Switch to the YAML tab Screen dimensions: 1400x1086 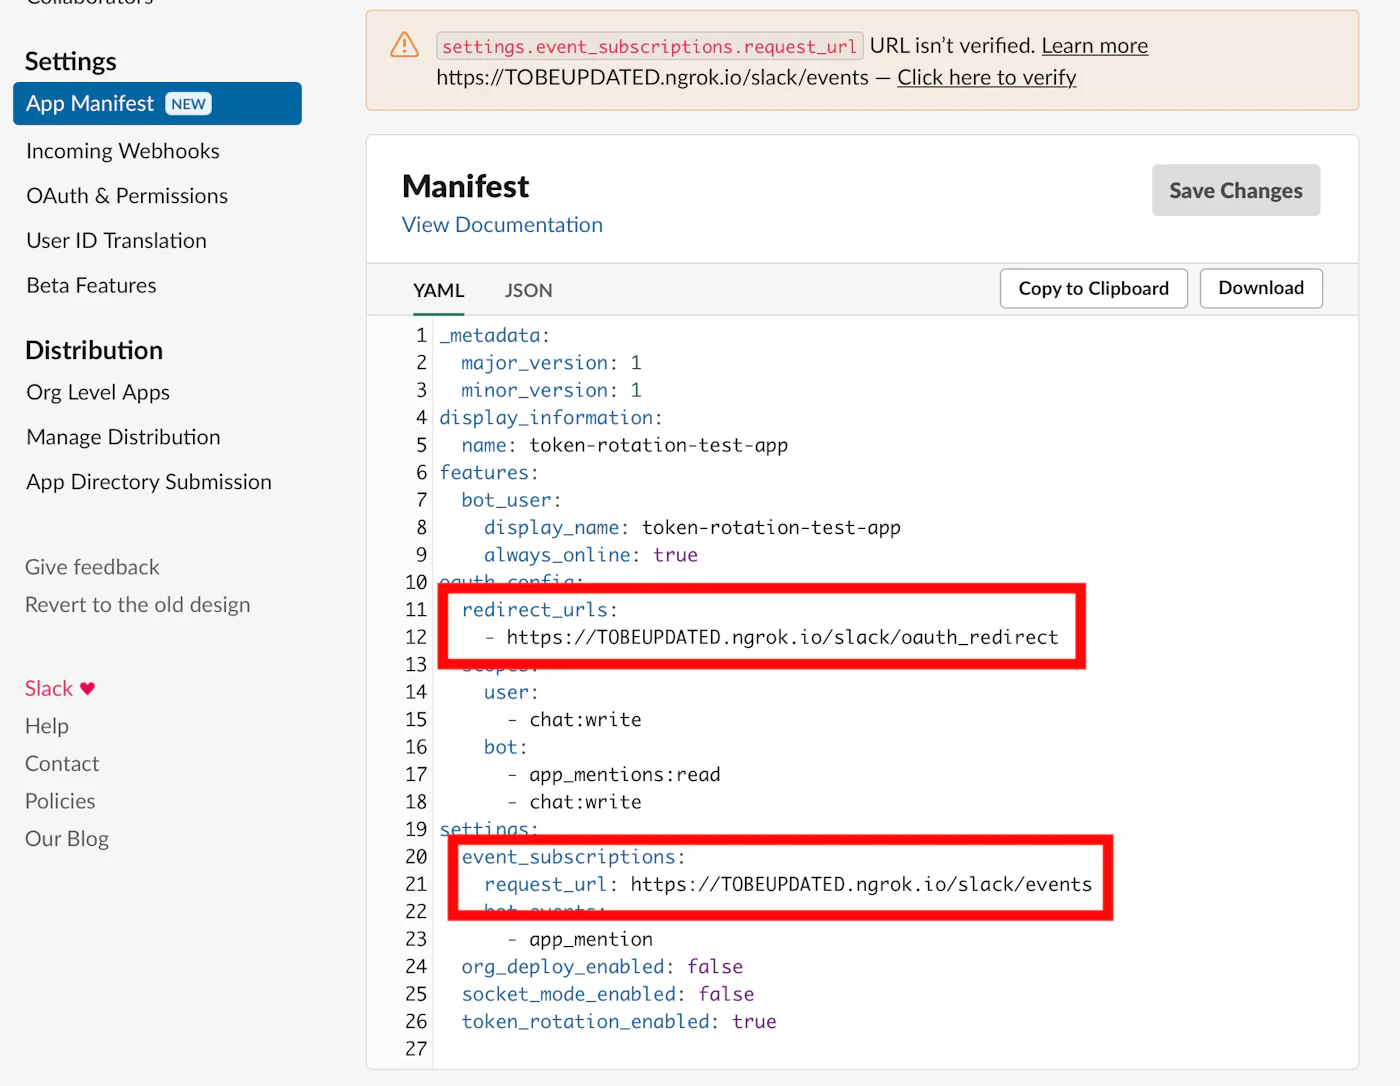point(439,291)
